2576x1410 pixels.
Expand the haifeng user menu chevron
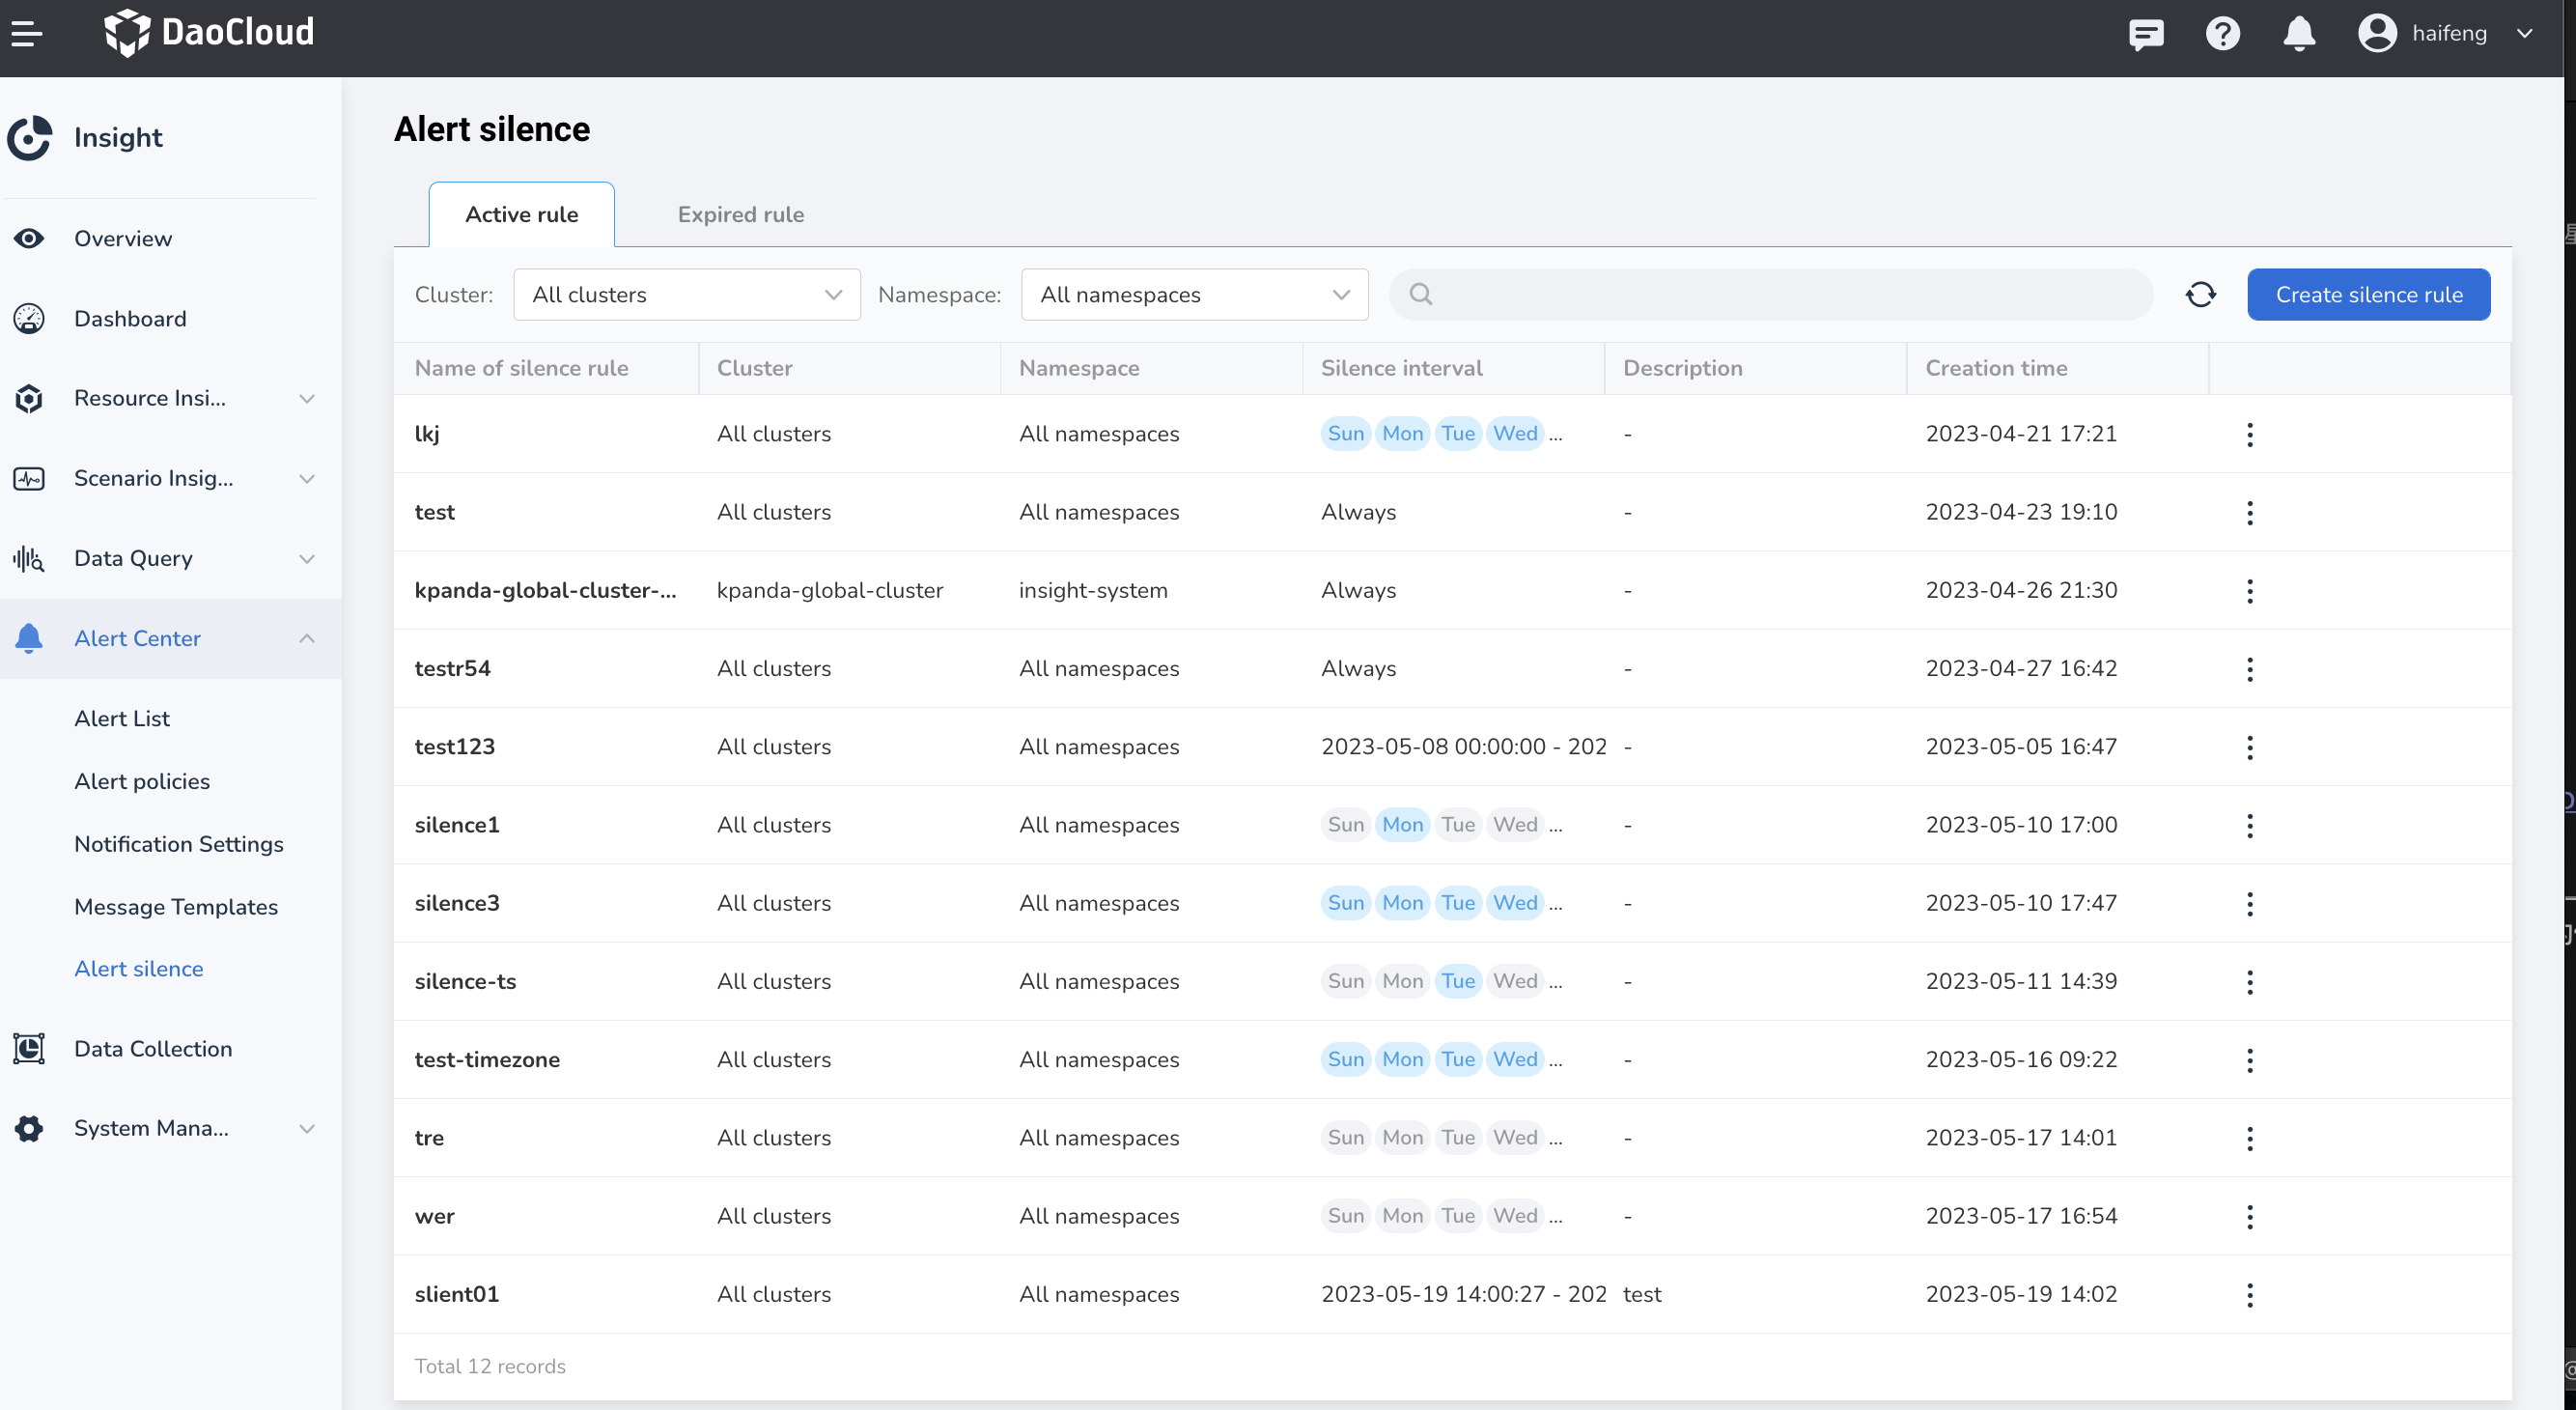2524,33
